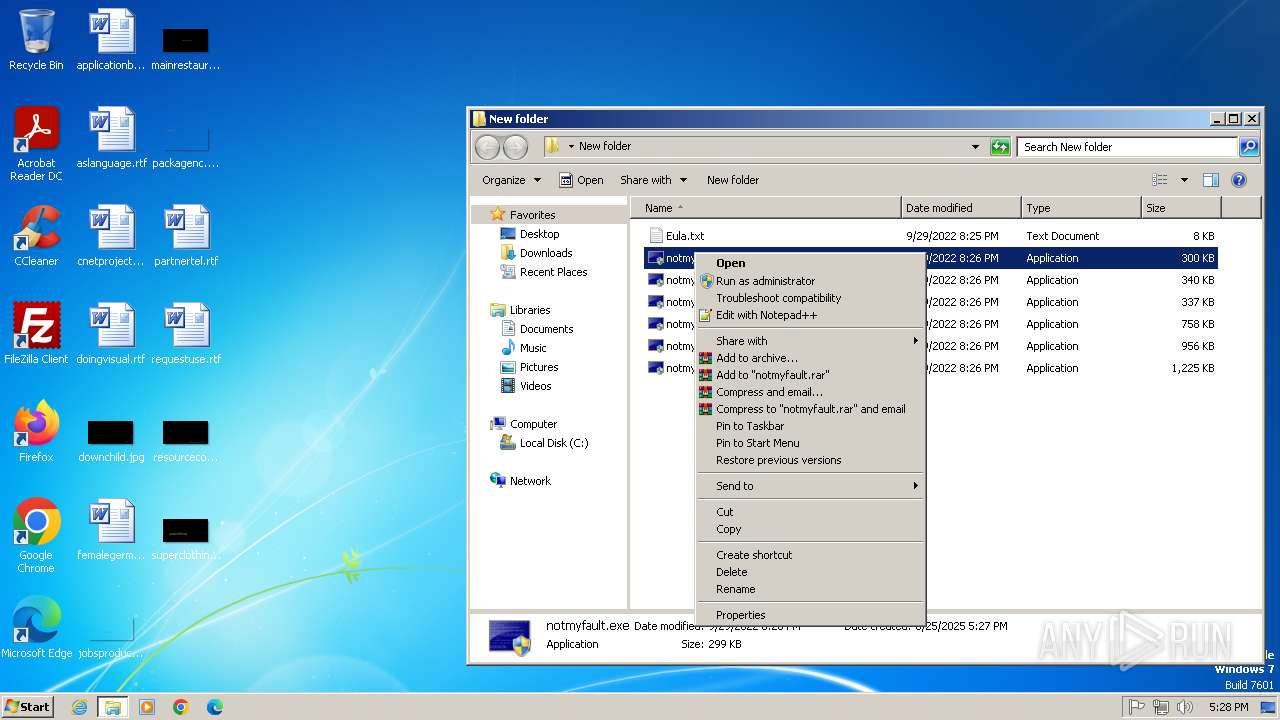Expand the view options dropdown arrow
Screen dimensions: 1280x720
(1184, 180)
